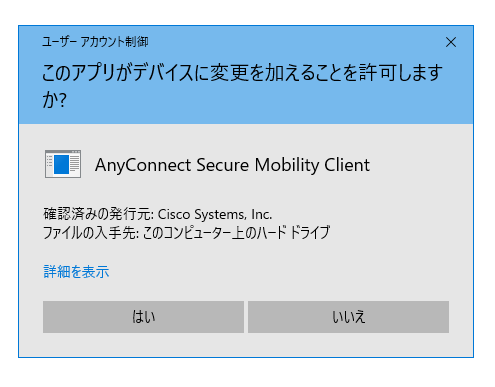Image resolution: width=495 pixels, height=387 pixels.
Task: Click the 確認済みの発行元 label
Action: [97, 214]
